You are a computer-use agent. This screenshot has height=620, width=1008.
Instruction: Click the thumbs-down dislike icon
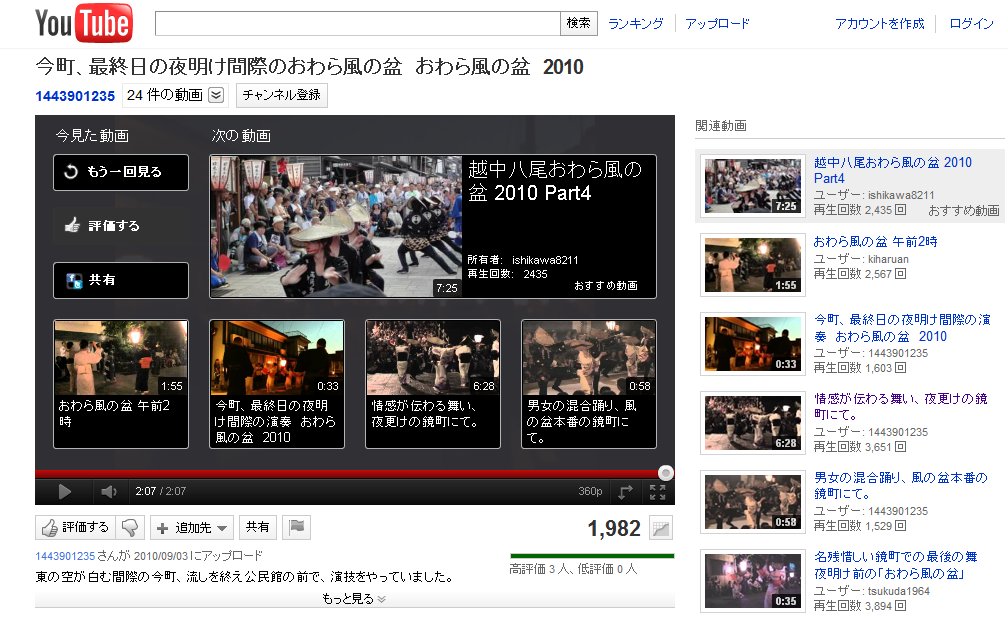[128, 527]
